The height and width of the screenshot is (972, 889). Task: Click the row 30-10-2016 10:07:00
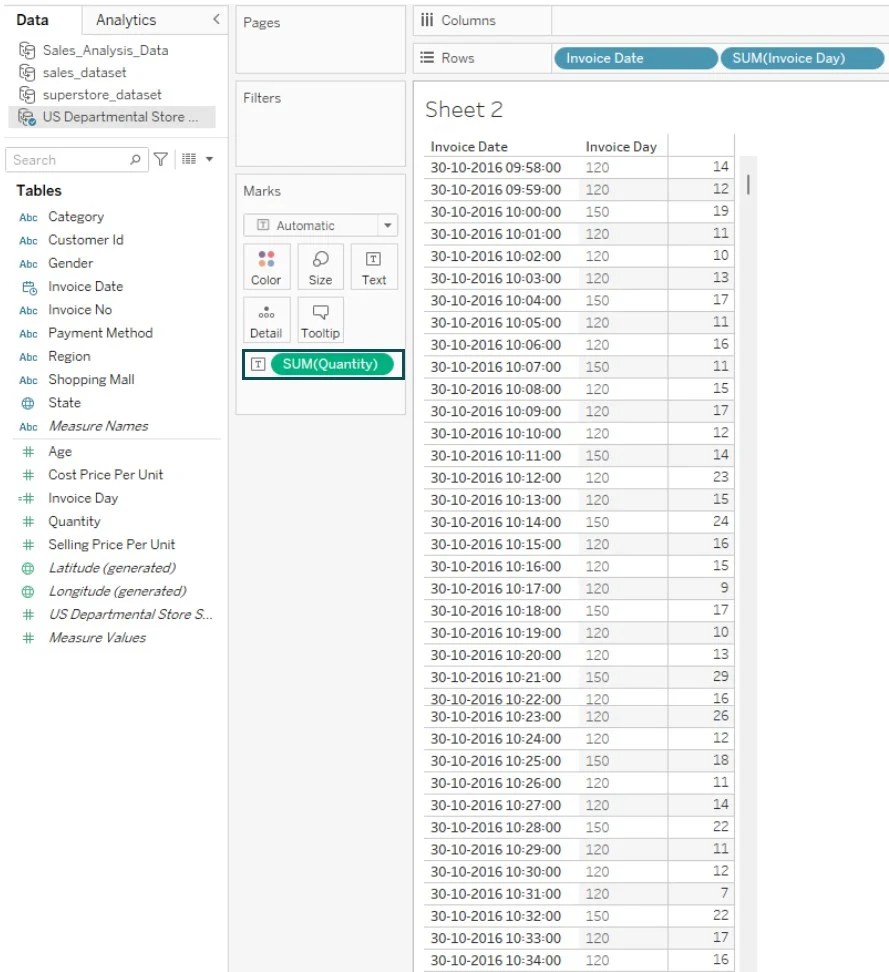(578, 367)
